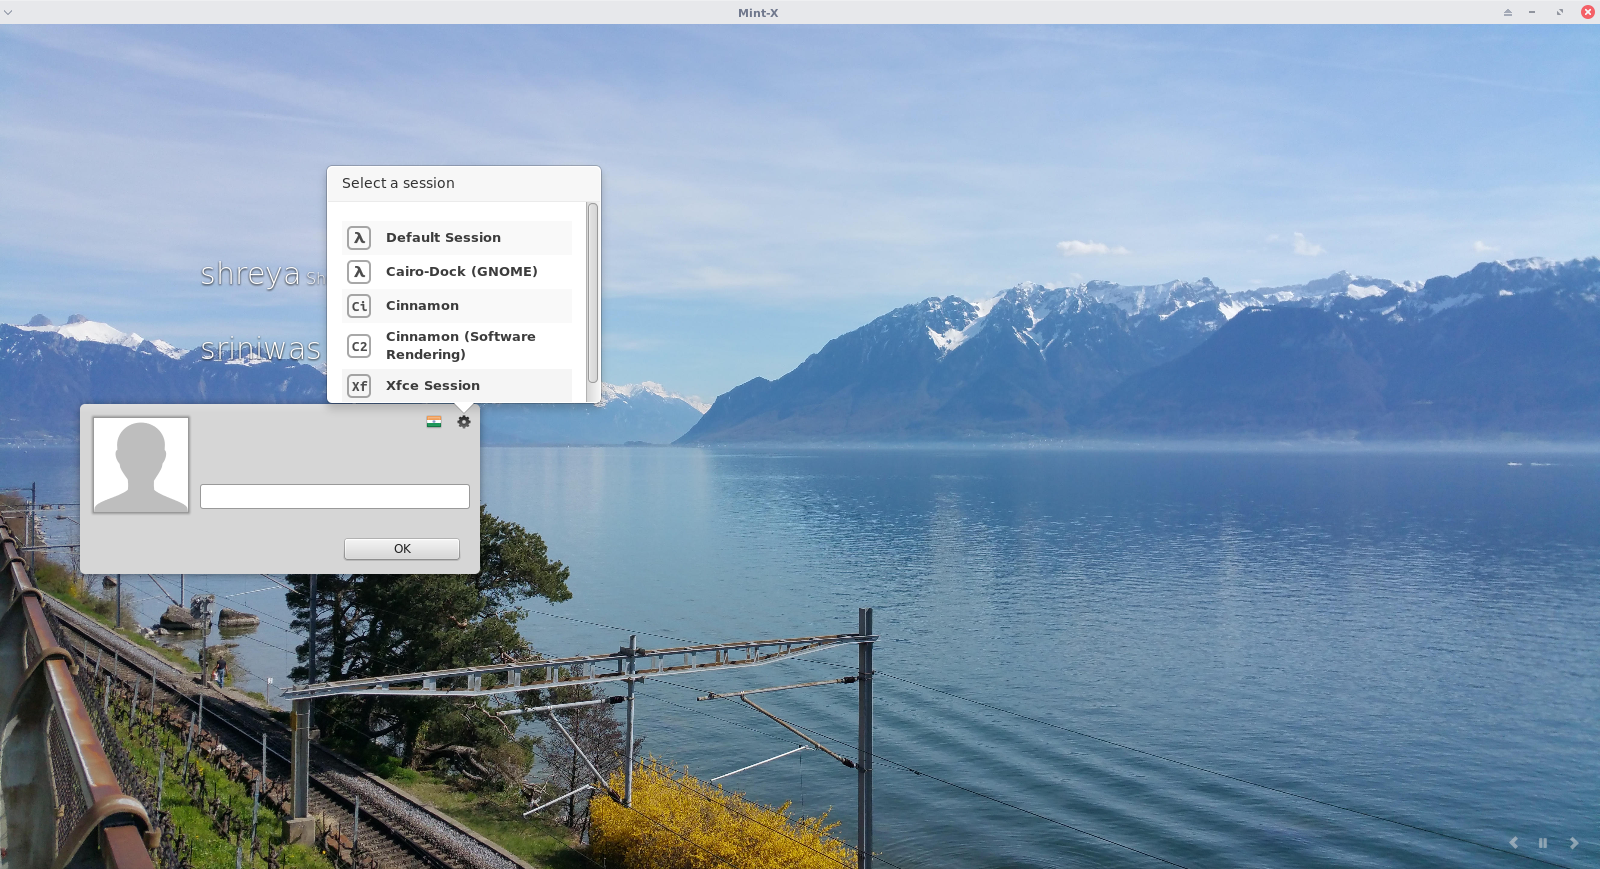This screenshot has width=1600, height=869.
Task: Click the eject-style icon in title bar
Action: 1508,12
